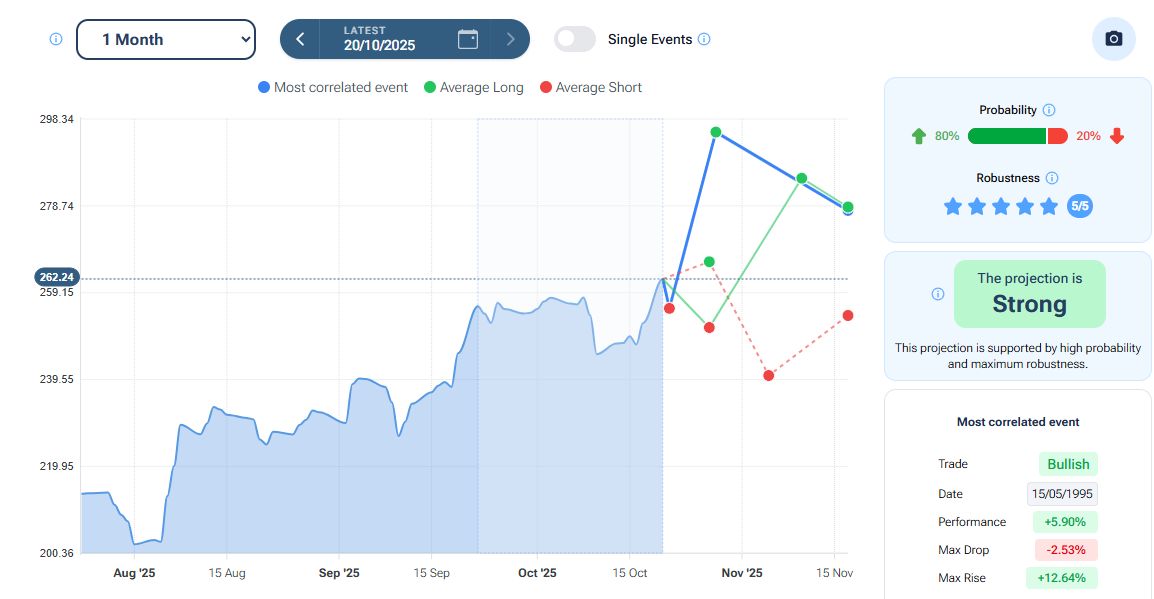This screenshot has width=1154, height=599.
Task: Click the LATEST 20/10/2025 date display
Action: (379, 39)
